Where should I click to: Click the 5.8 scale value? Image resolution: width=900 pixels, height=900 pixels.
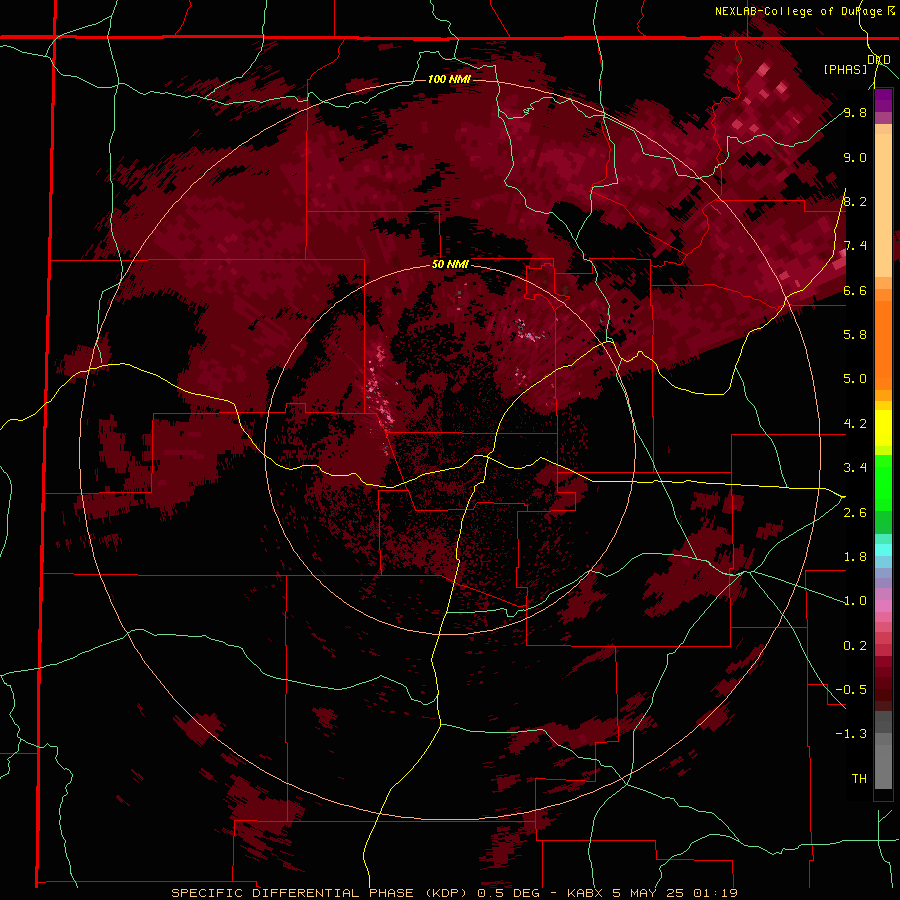click(855, 335)
